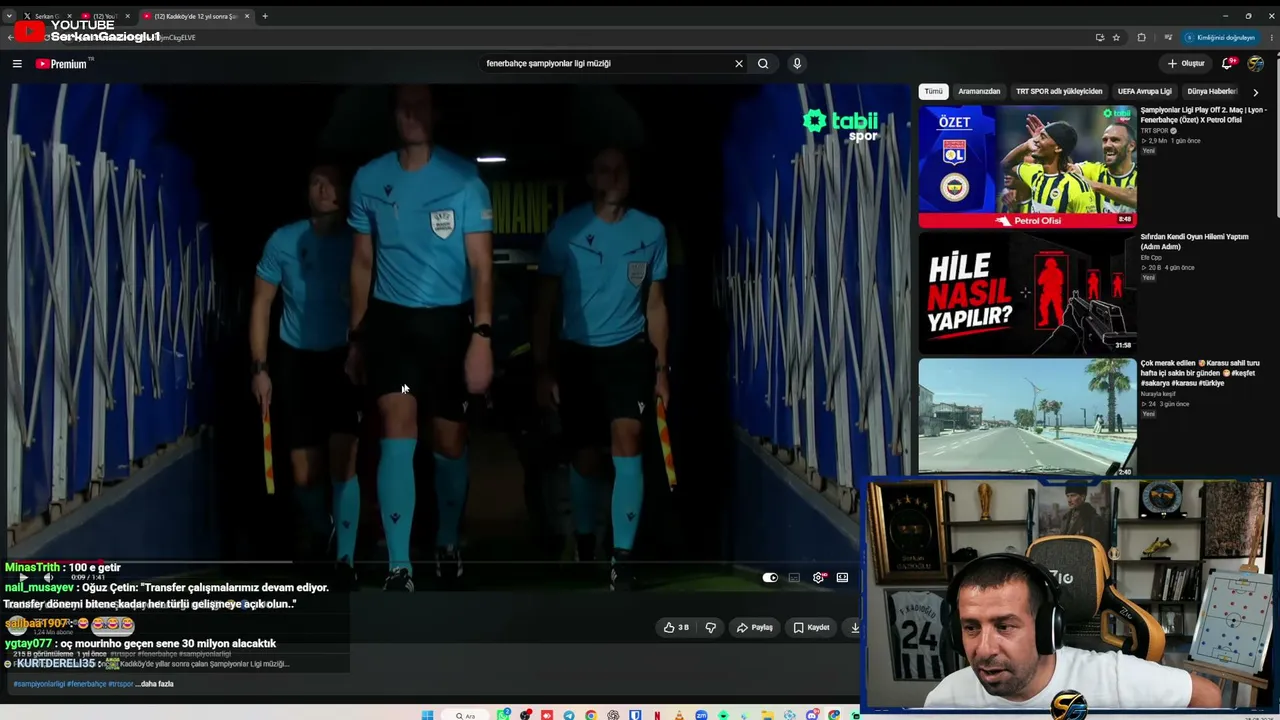Open VLC media player from the taskbar
This screenshot has width=1280, height=720.
pyautogui.click(x=679, y=715)
